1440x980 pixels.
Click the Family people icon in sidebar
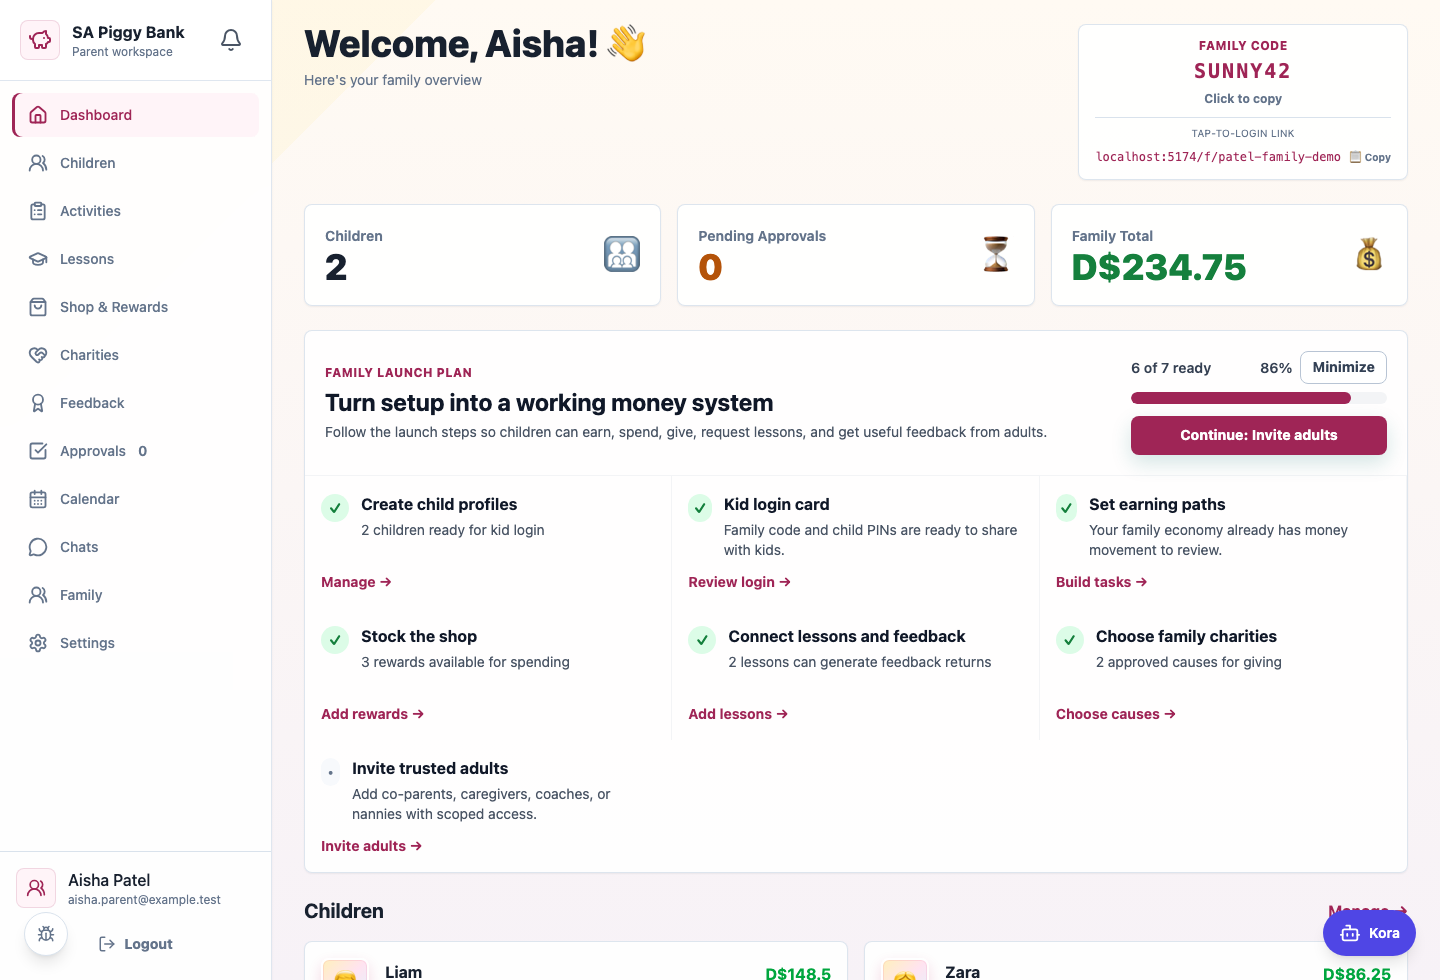click(38, 595)
